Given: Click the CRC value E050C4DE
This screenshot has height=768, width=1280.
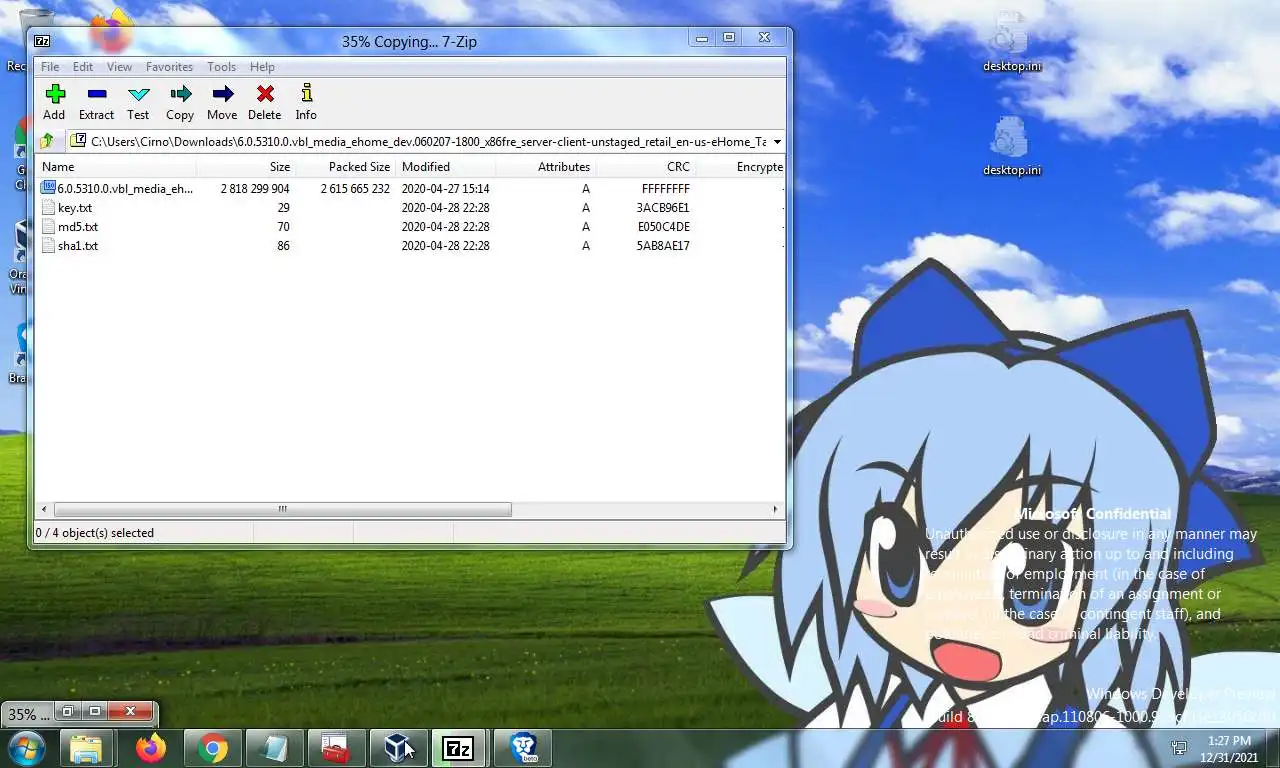Looking at the screenshot, I should [x=664, y=226].
